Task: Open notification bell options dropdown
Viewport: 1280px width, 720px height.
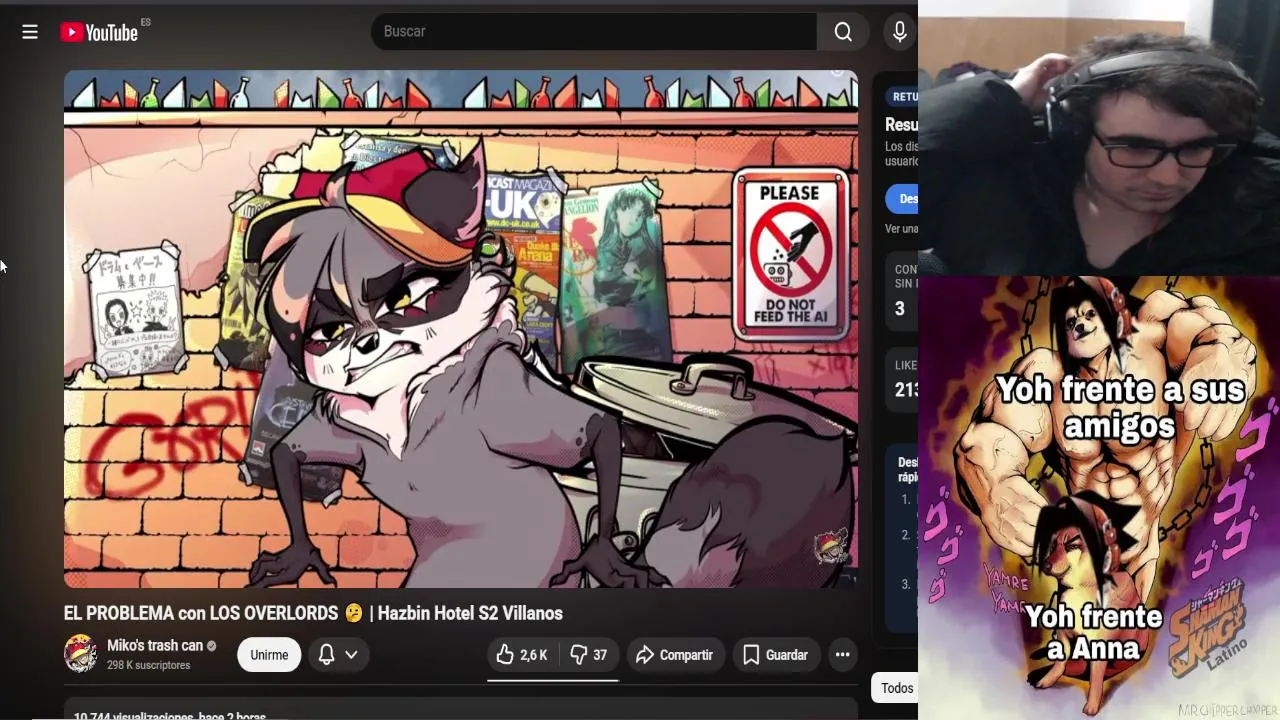Action: (337, 655)
